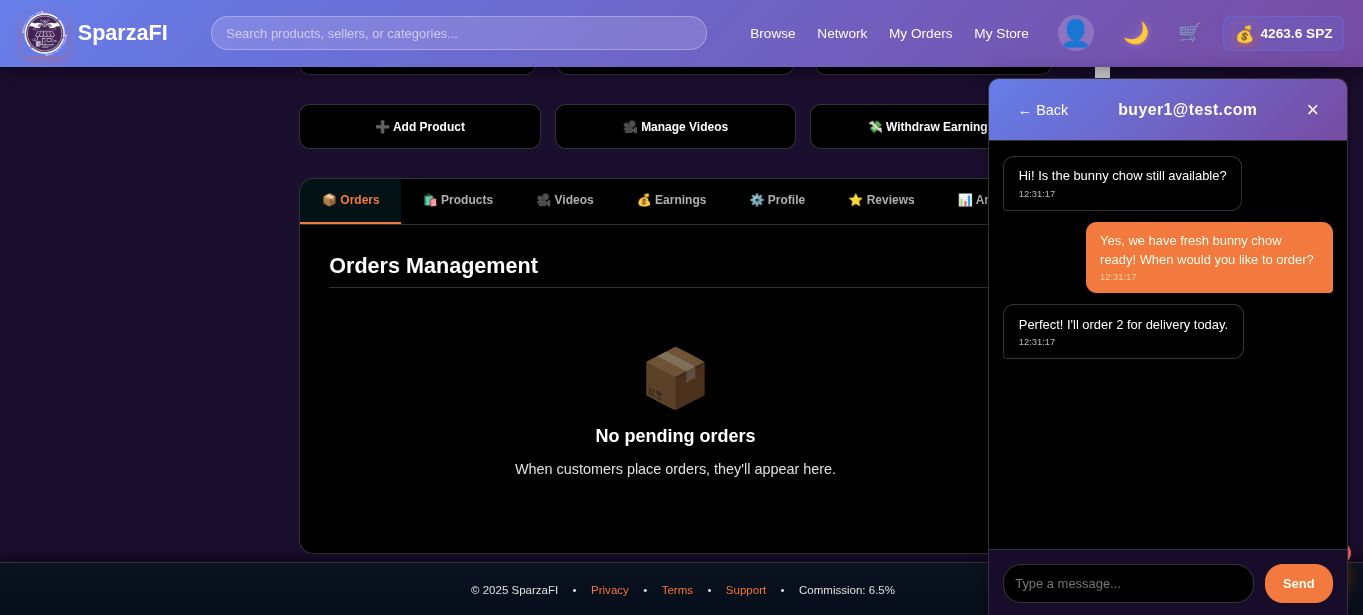Image resolution: width=1363 pixels, height=615 pixels.
Task: Click the SPZ money bag balance
Action: click(1283, 33)
